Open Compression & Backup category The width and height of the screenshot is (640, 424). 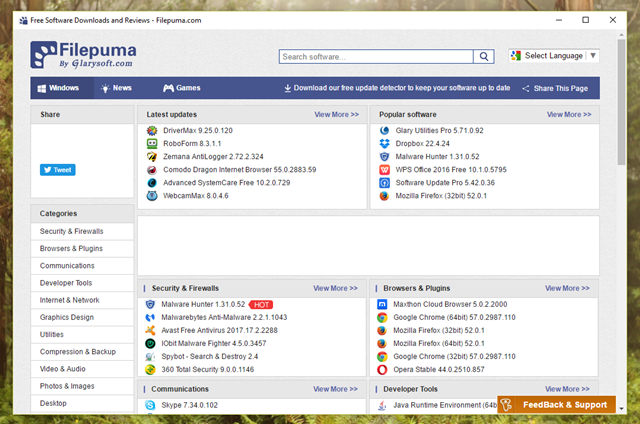[x=82, y=351]
